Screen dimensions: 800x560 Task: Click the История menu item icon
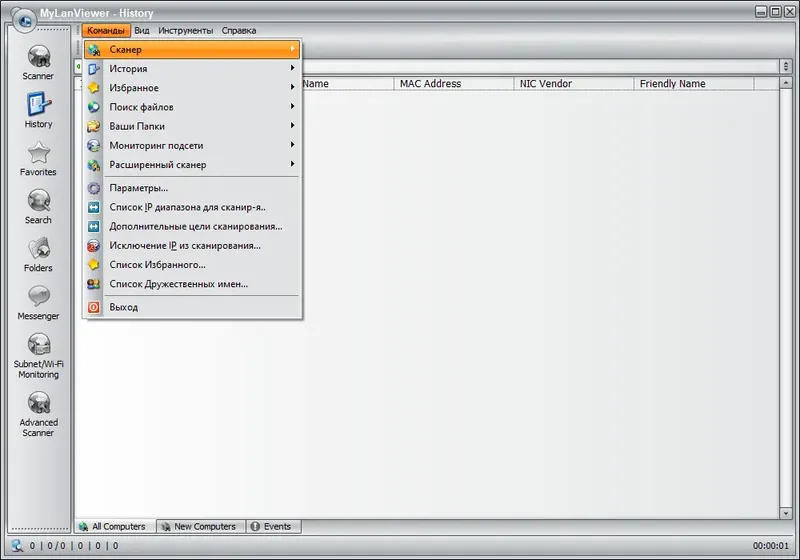click(x=94, y=69)
